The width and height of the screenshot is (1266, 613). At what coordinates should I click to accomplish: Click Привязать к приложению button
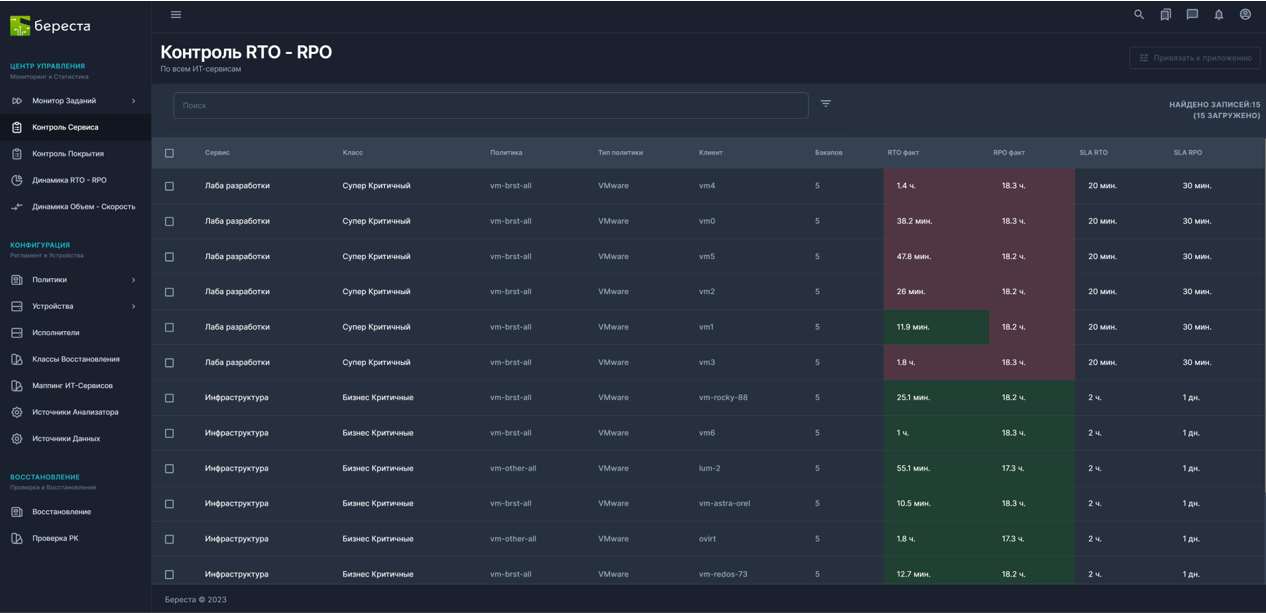click(1195, 58)
